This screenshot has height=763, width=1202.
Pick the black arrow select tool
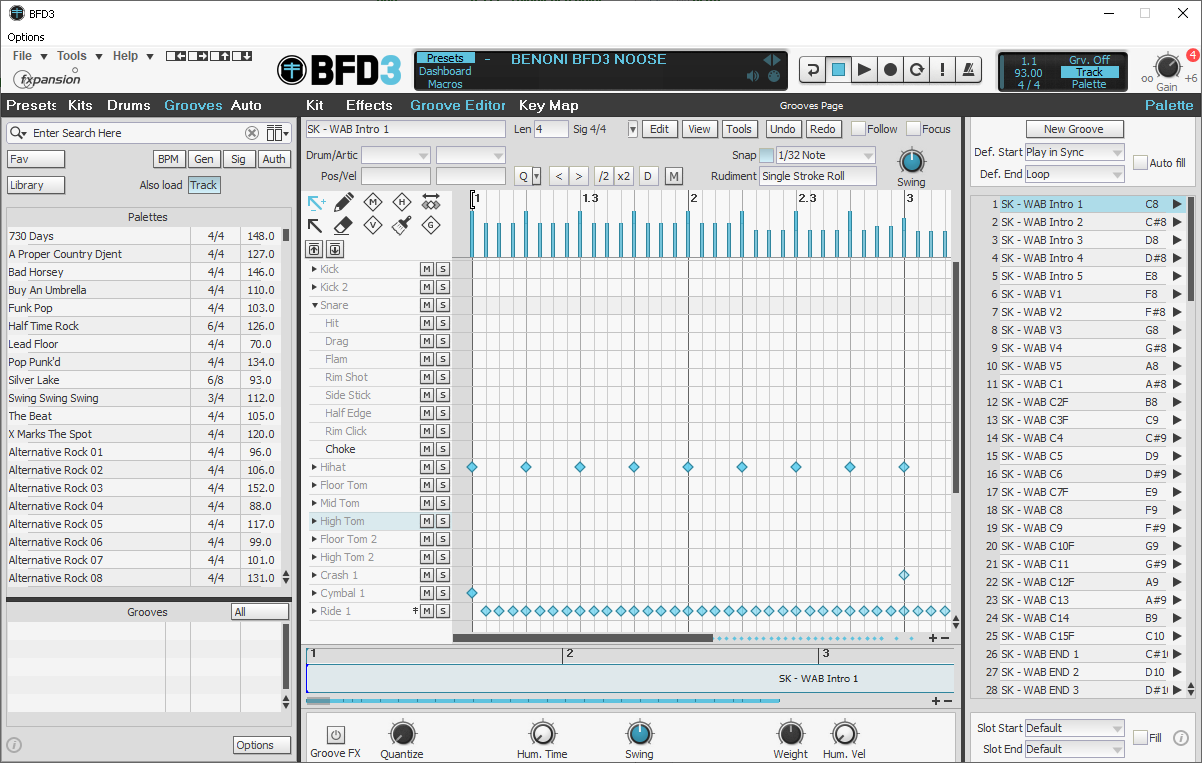click(316, 225)
